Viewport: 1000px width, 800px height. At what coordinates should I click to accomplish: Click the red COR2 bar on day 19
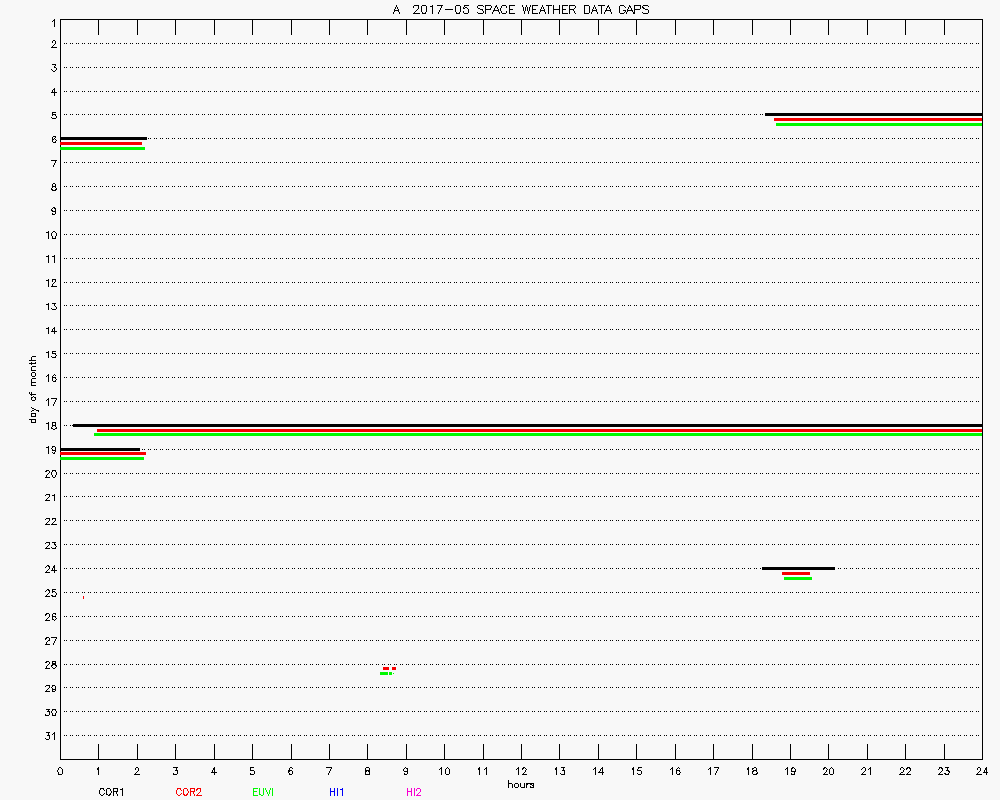[x=102, y=453]
